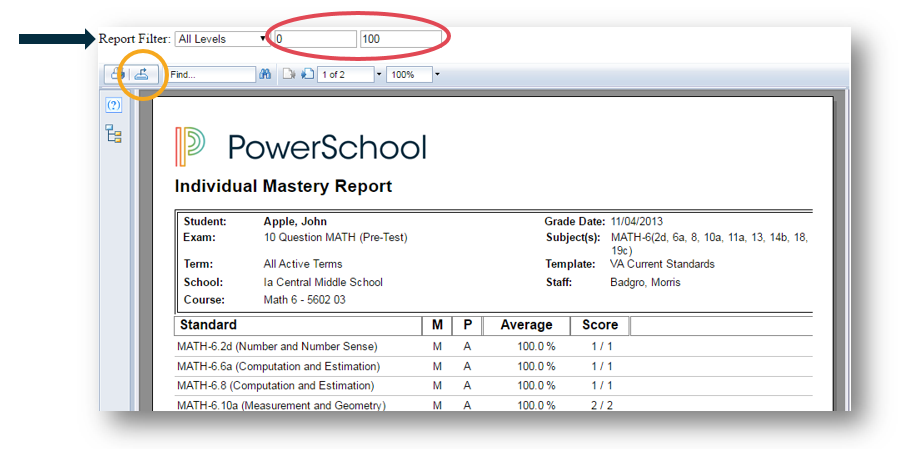The image size is (899, 449).
Task: Click template value VA Current Standards
Action: (x=662, y=264)
